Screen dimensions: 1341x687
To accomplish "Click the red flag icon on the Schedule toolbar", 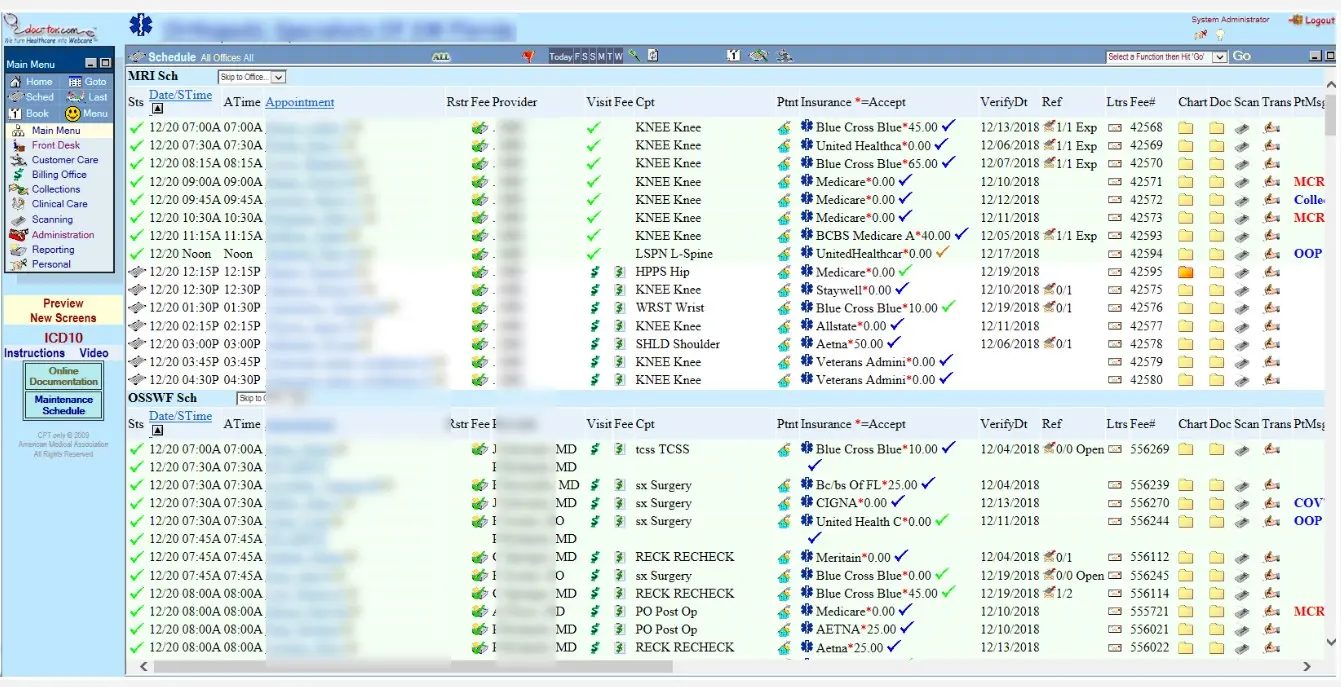I will pos(527,55).
